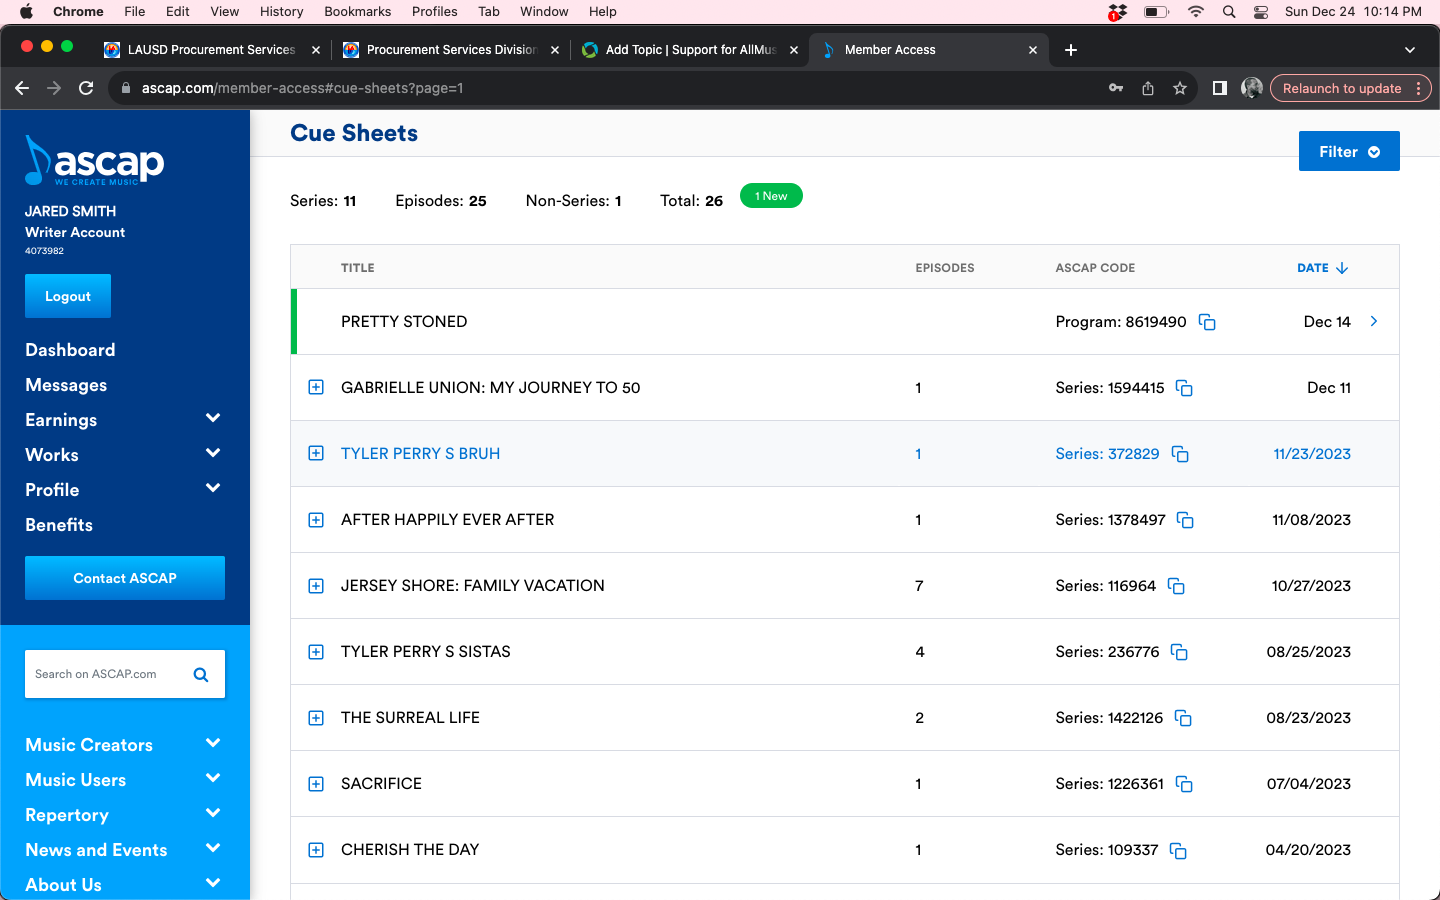Click the Logout button
This screenshot has height=900, width=1440.
click(x=68, y=296)
